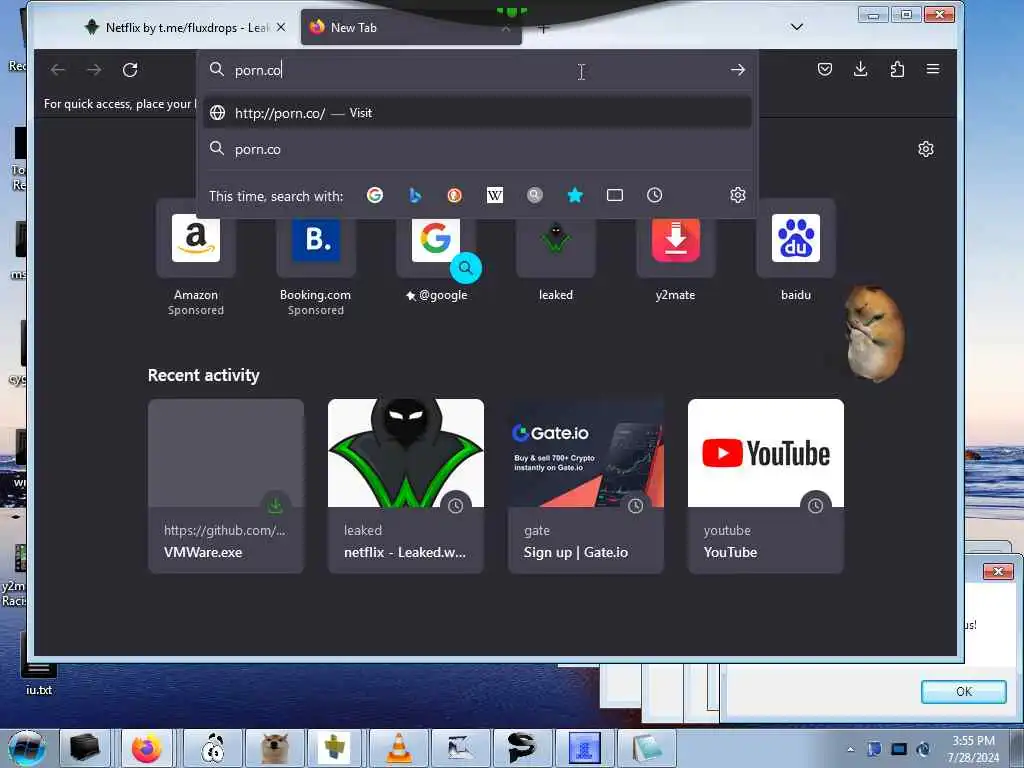The width and height of the screenshot is (1024, 768).
Task: Close the background dialog with red X
Action: pyautogui.click(x=998, y=571)
